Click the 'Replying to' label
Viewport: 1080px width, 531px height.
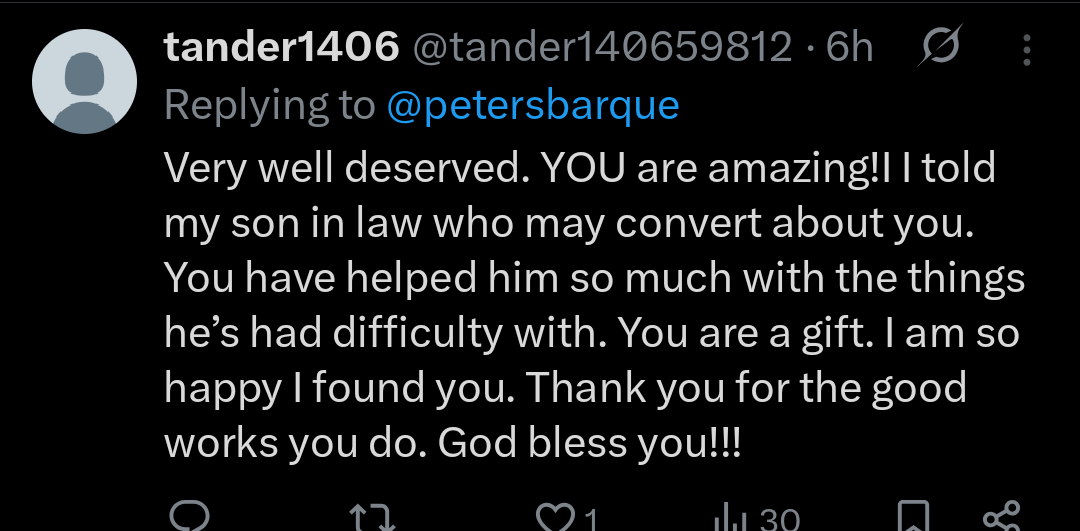[268, 104]
